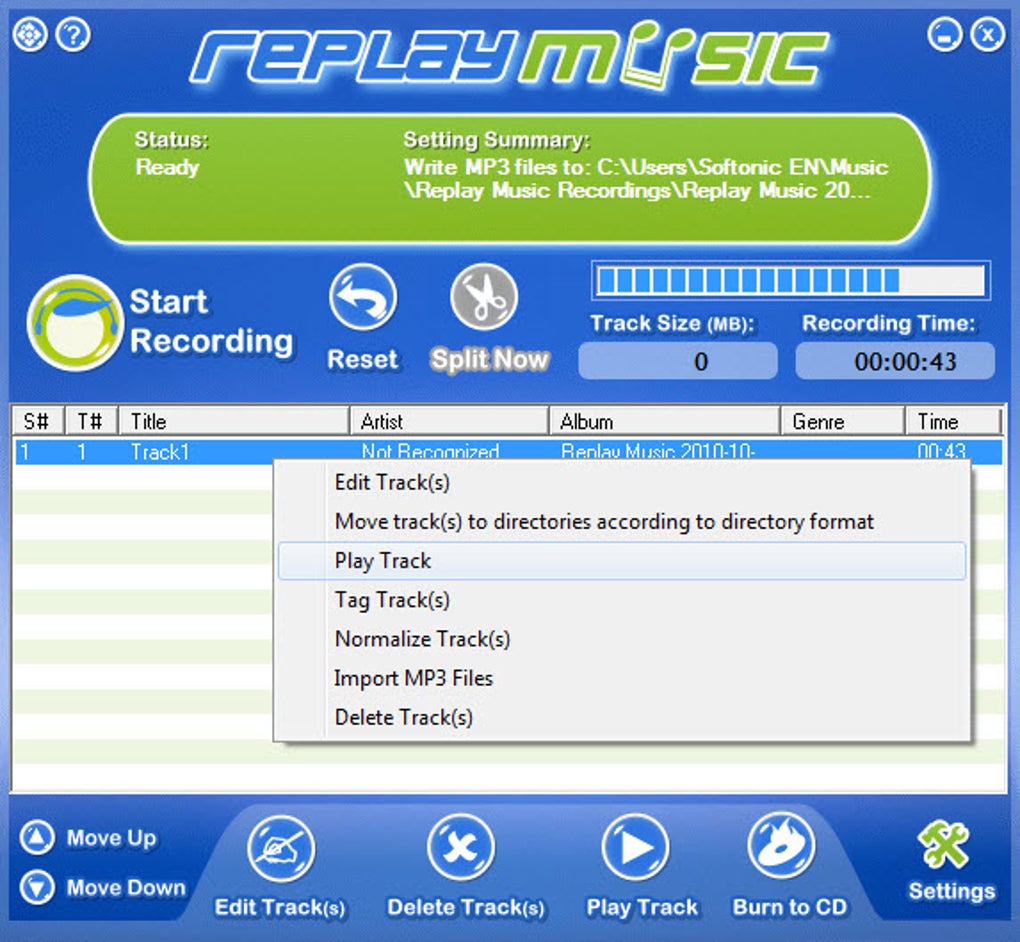
Task: Click the Play Track label at bottom
Action: point(642,908)
